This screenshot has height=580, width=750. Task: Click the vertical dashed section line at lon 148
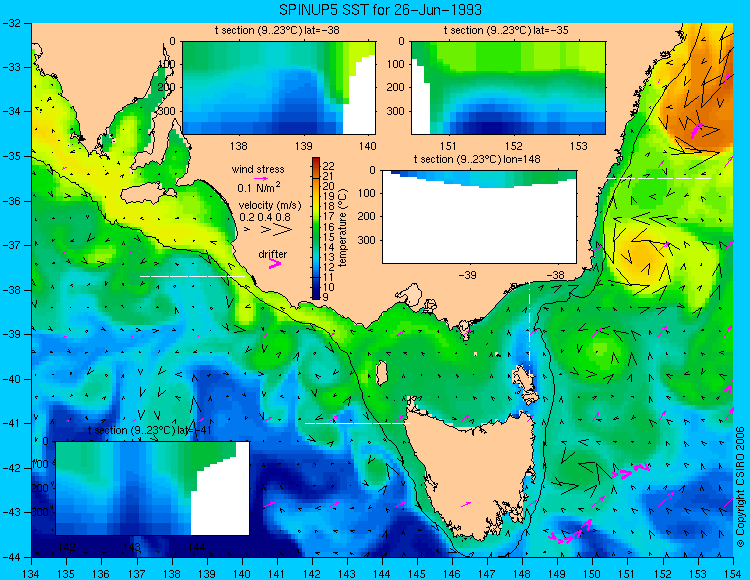coord(529,330)
